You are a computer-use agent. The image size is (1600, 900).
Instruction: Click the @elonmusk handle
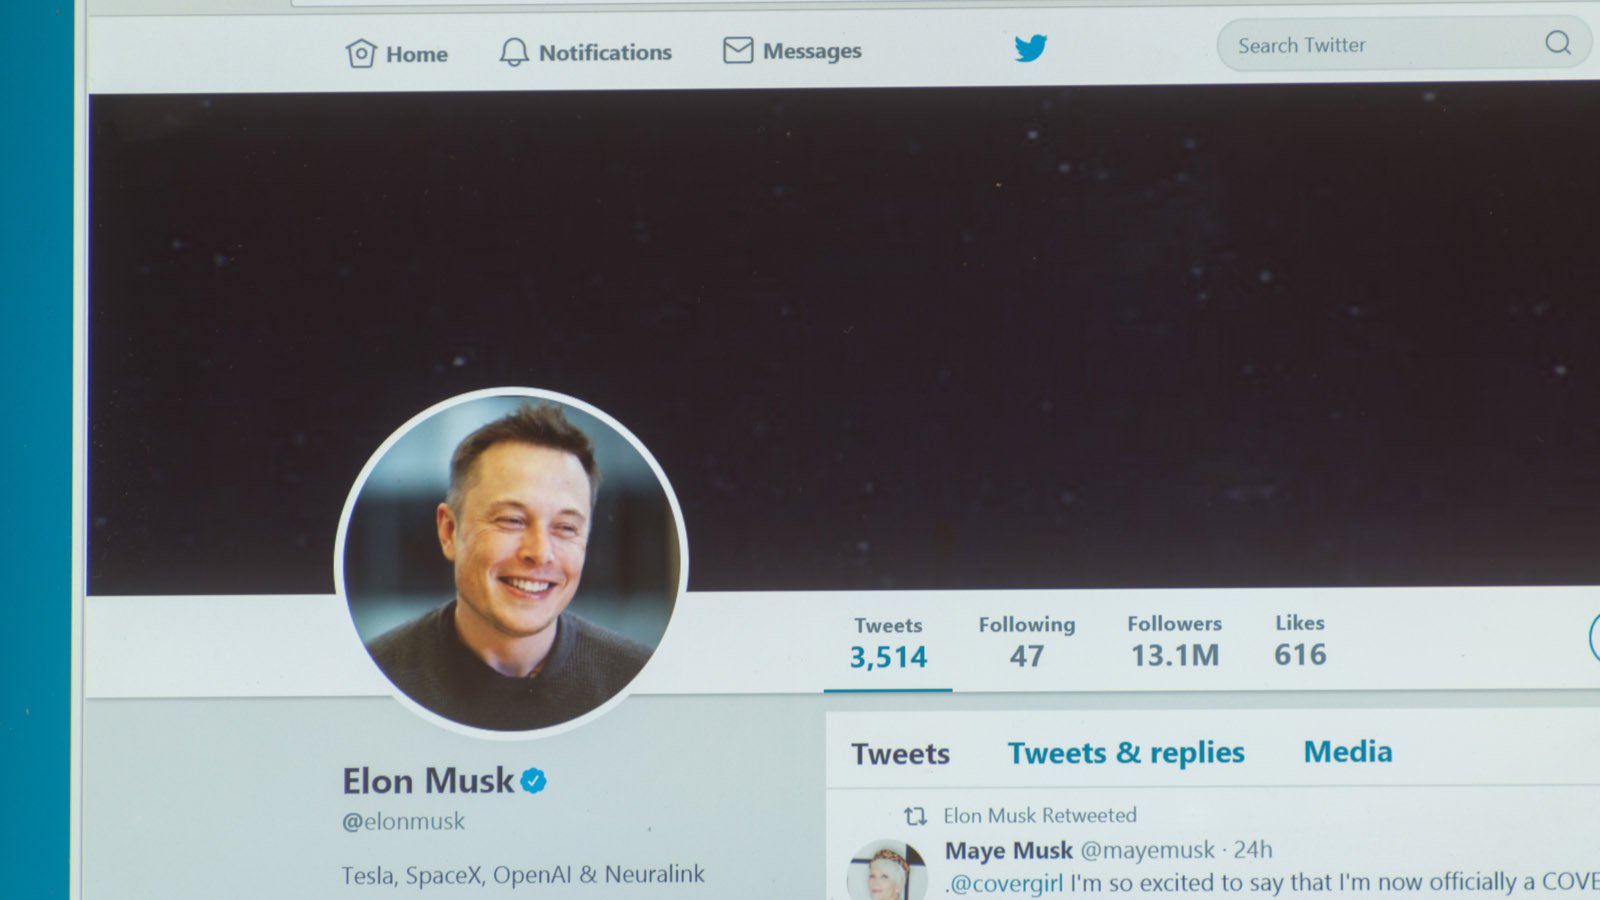coord(404,822)
